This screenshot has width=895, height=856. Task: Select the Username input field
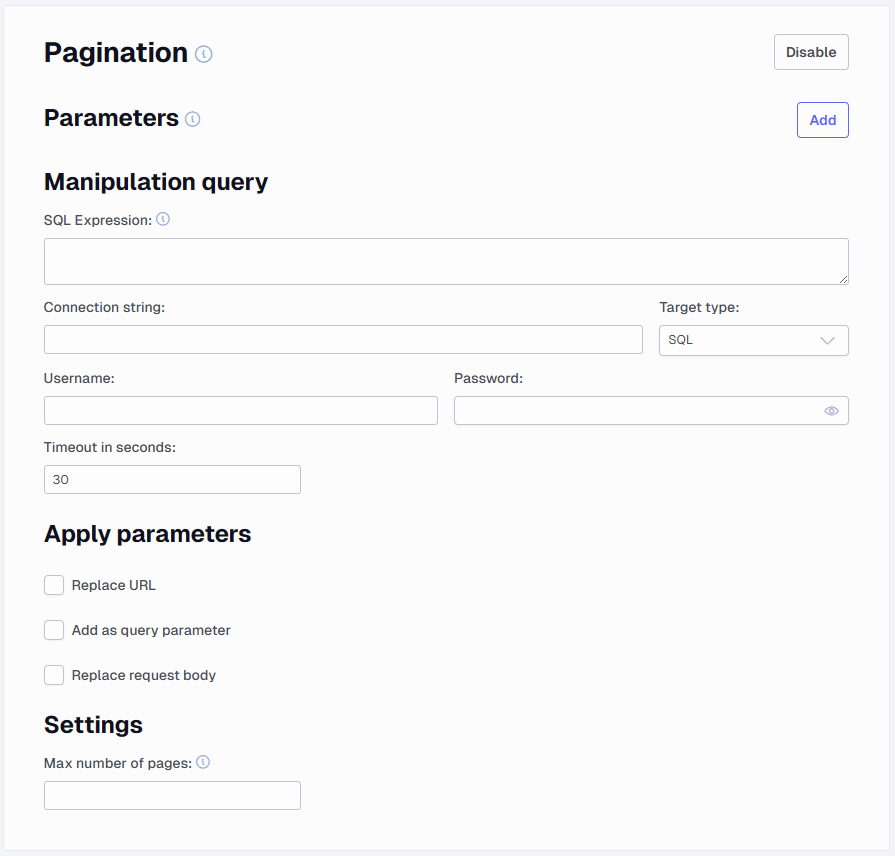point(241,410)
